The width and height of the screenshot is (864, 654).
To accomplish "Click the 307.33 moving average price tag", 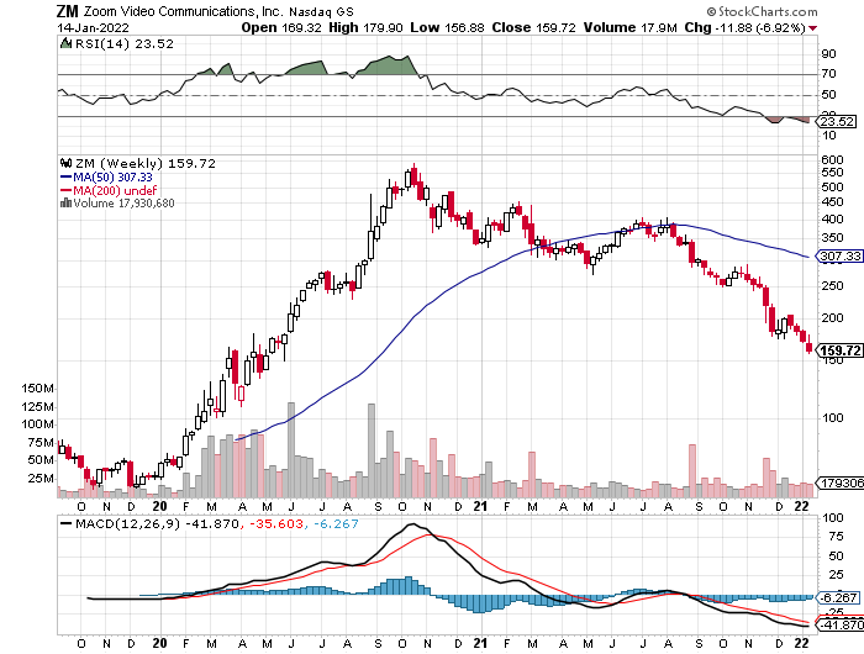I will (x=839, y=256).
